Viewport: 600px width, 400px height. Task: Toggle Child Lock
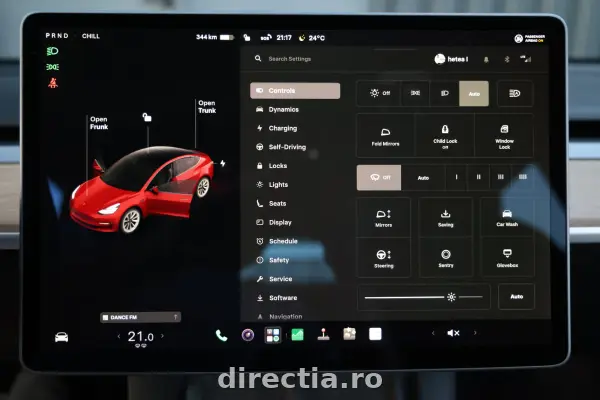445,136
